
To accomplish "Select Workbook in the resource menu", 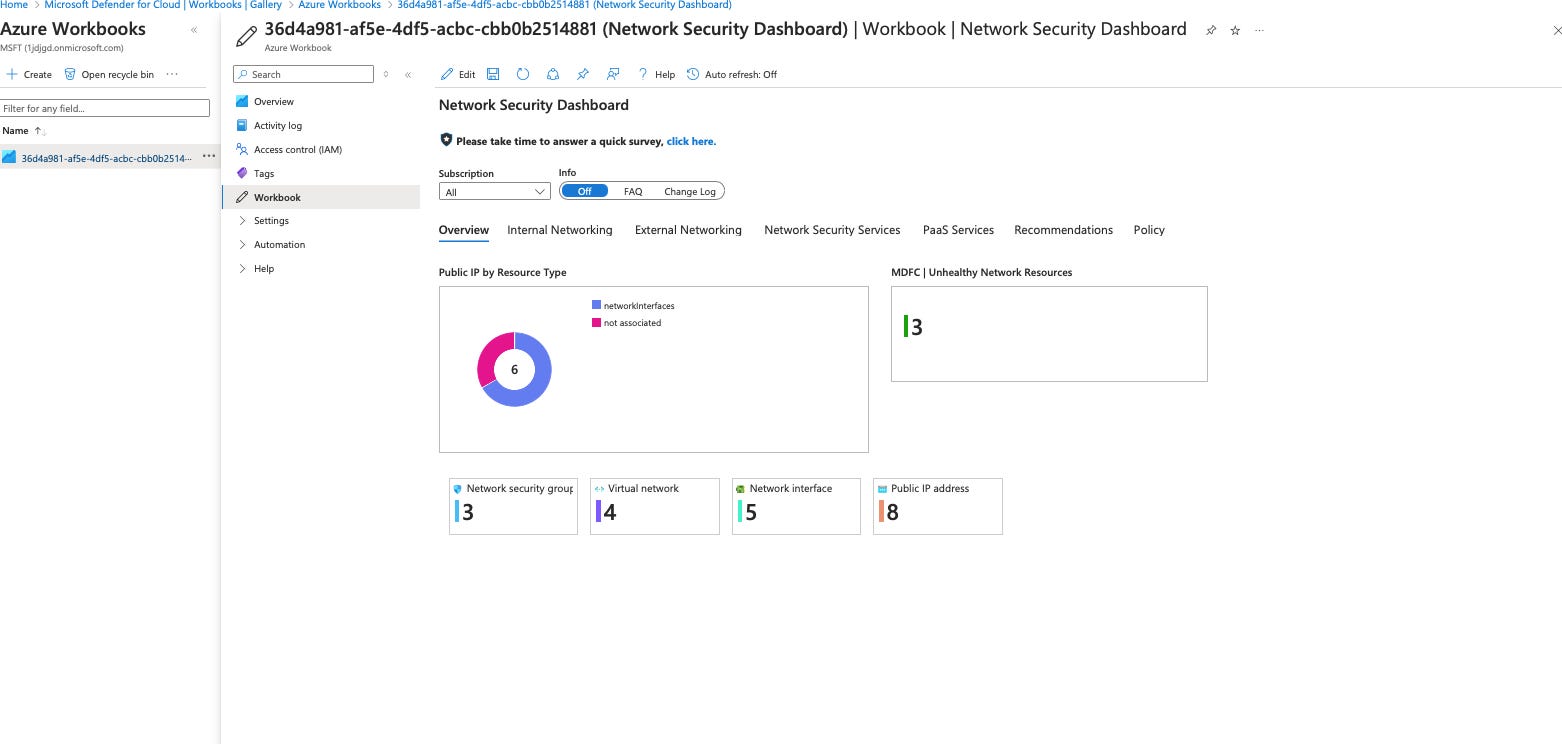I will click(321, 197).
